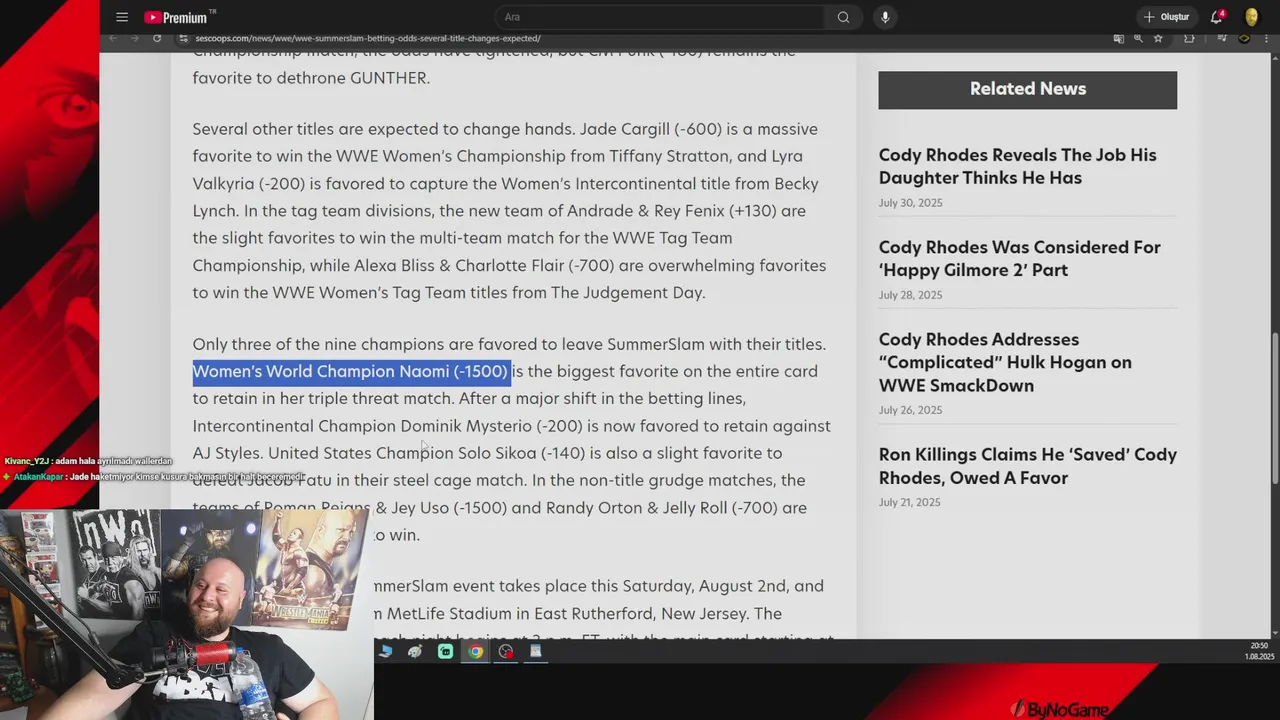Open media controls music icon
The image size is (1280, 720).
1222,38
